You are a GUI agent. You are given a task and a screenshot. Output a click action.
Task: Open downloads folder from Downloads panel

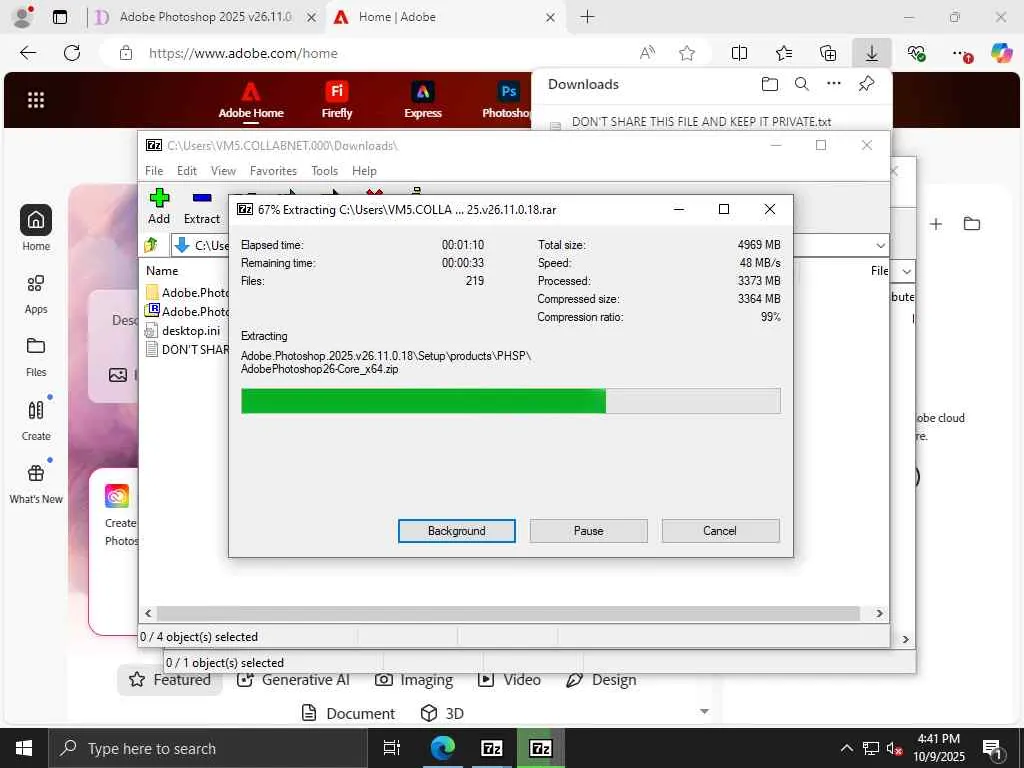(x=770, y=84)
